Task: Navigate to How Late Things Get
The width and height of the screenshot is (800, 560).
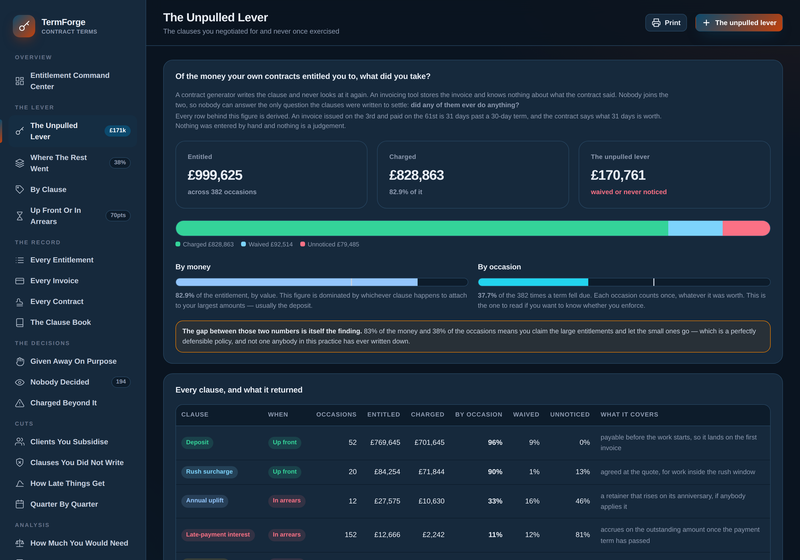Action: [x=69, y=483]
